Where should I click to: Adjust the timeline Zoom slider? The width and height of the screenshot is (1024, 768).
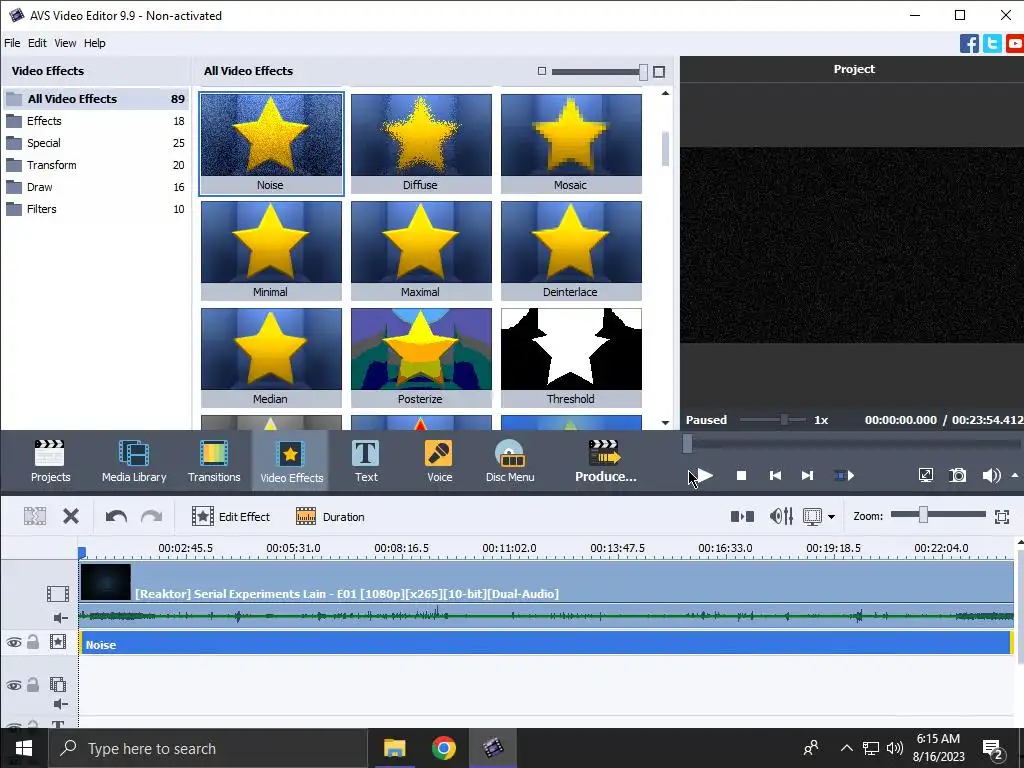click(x=923, y=515)
